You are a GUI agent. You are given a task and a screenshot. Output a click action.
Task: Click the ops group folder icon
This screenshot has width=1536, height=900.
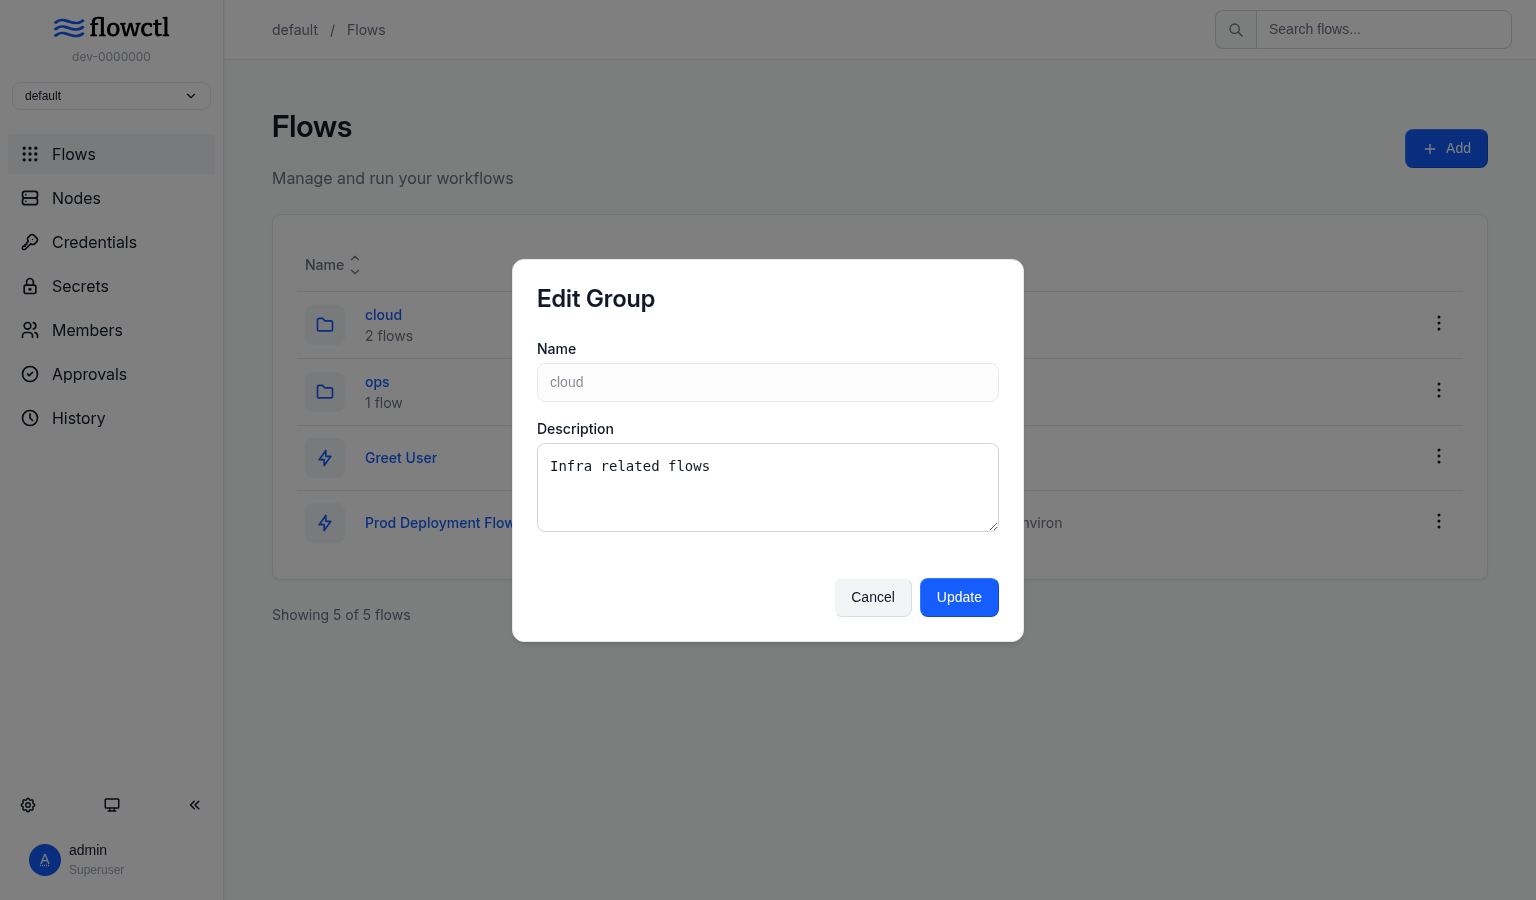pos(325,392)
